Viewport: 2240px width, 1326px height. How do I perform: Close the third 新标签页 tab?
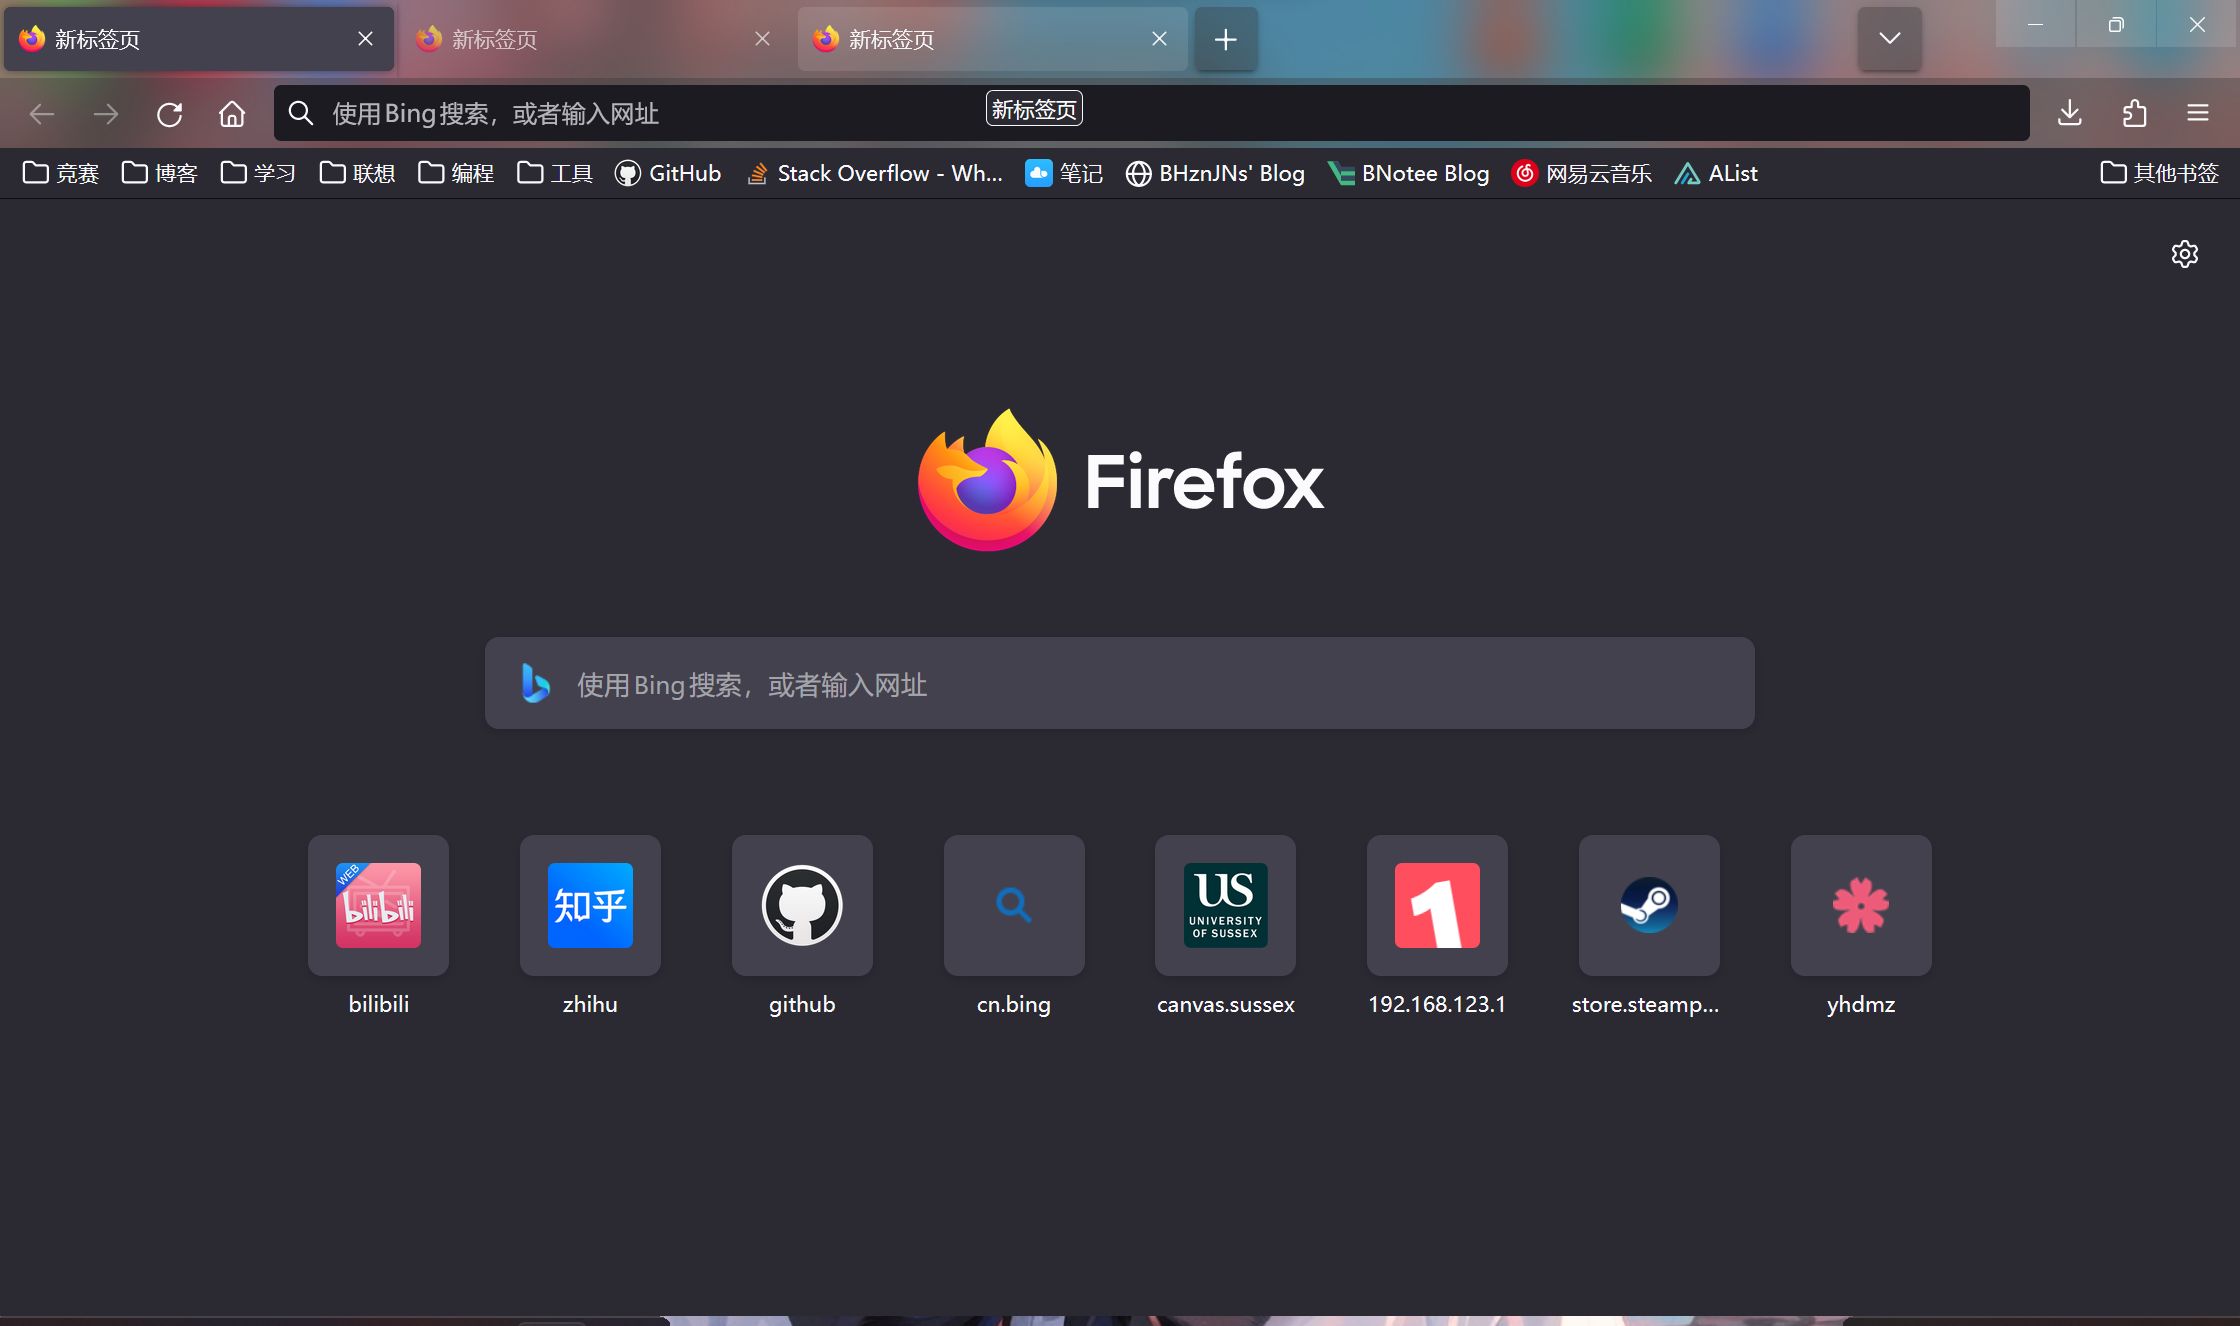coord(1160,39)
